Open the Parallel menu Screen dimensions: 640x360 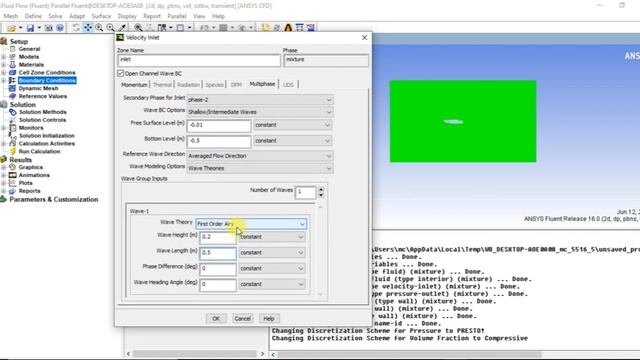point(177,16)
